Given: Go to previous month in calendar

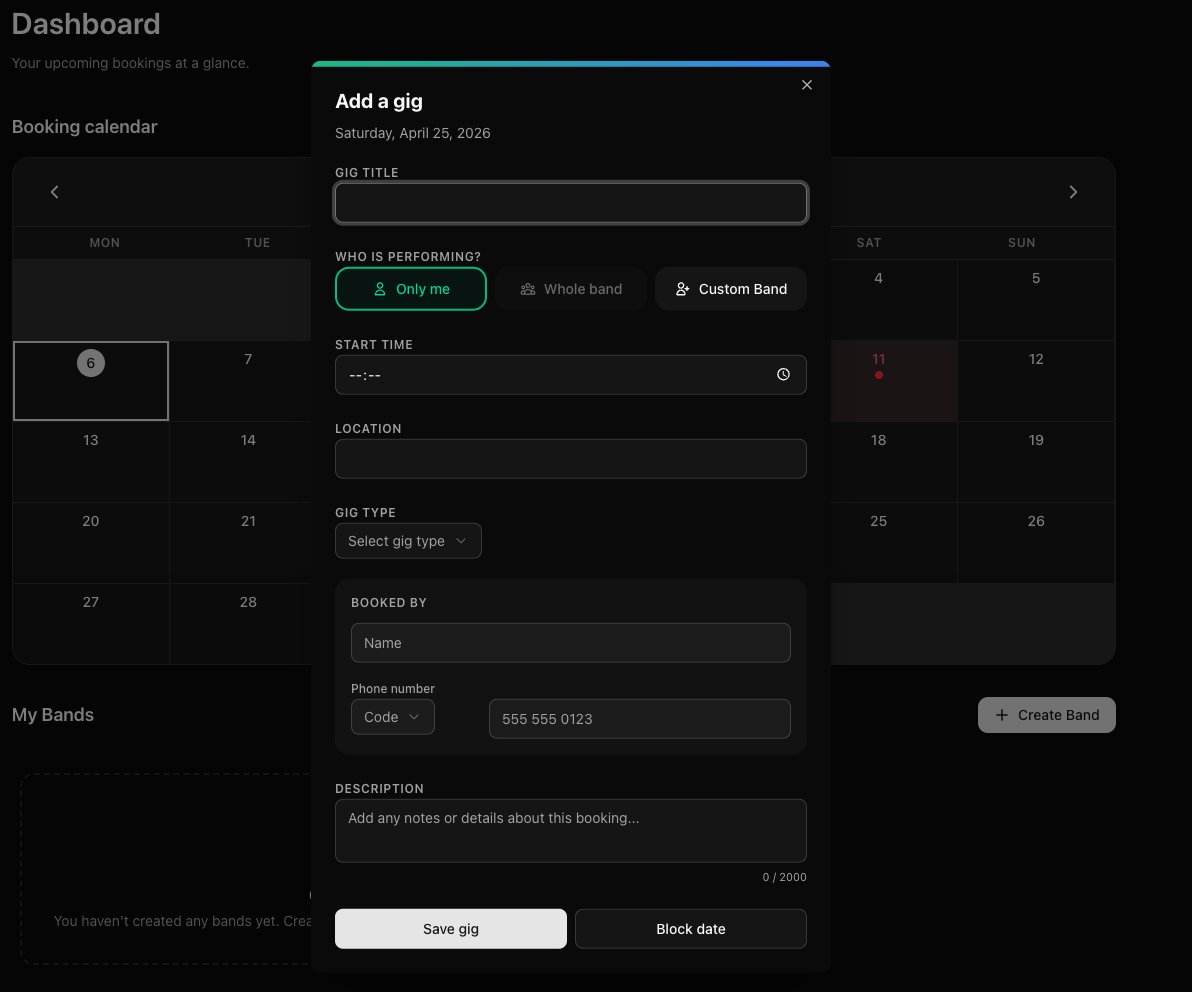Looking at the screenshot, I should coord(54,192).
